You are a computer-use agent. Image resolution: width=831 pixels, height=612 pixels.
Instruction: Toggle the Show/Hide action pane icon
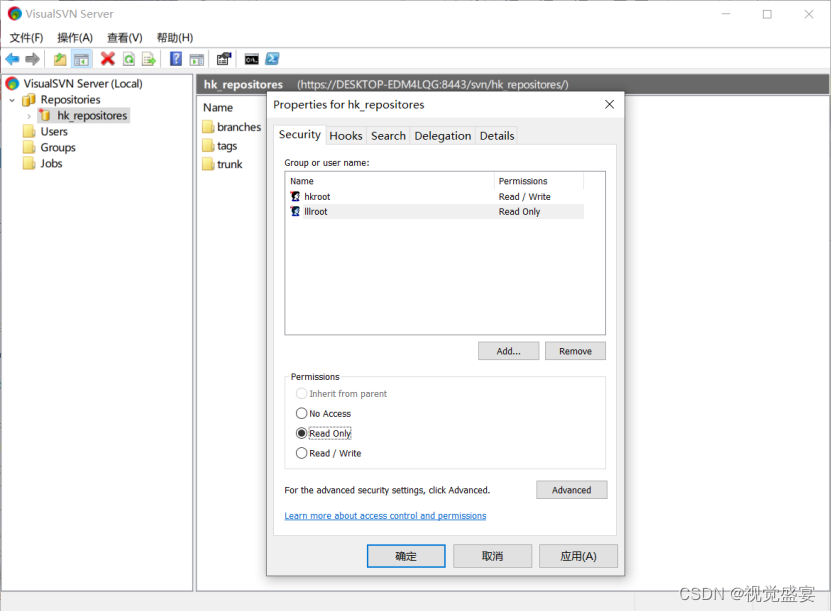[x=197, y=59]
